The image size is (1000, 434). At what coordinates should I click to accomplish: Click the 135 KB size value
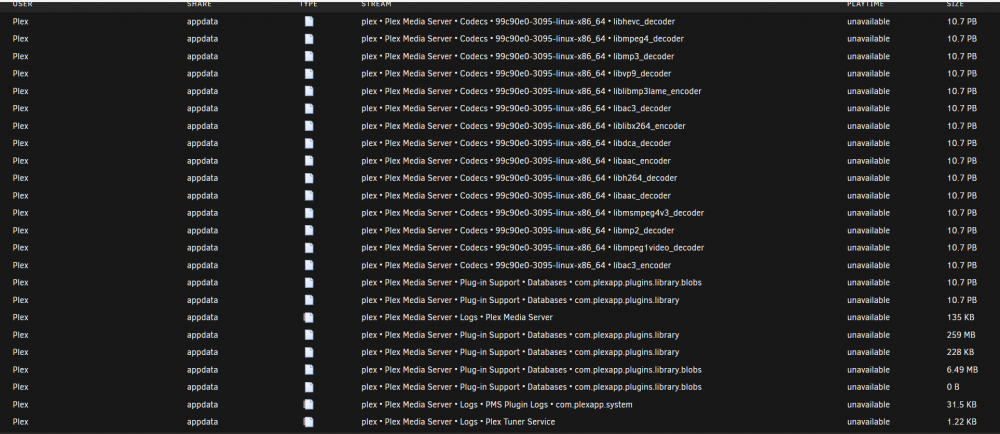(x=959, y=317)
